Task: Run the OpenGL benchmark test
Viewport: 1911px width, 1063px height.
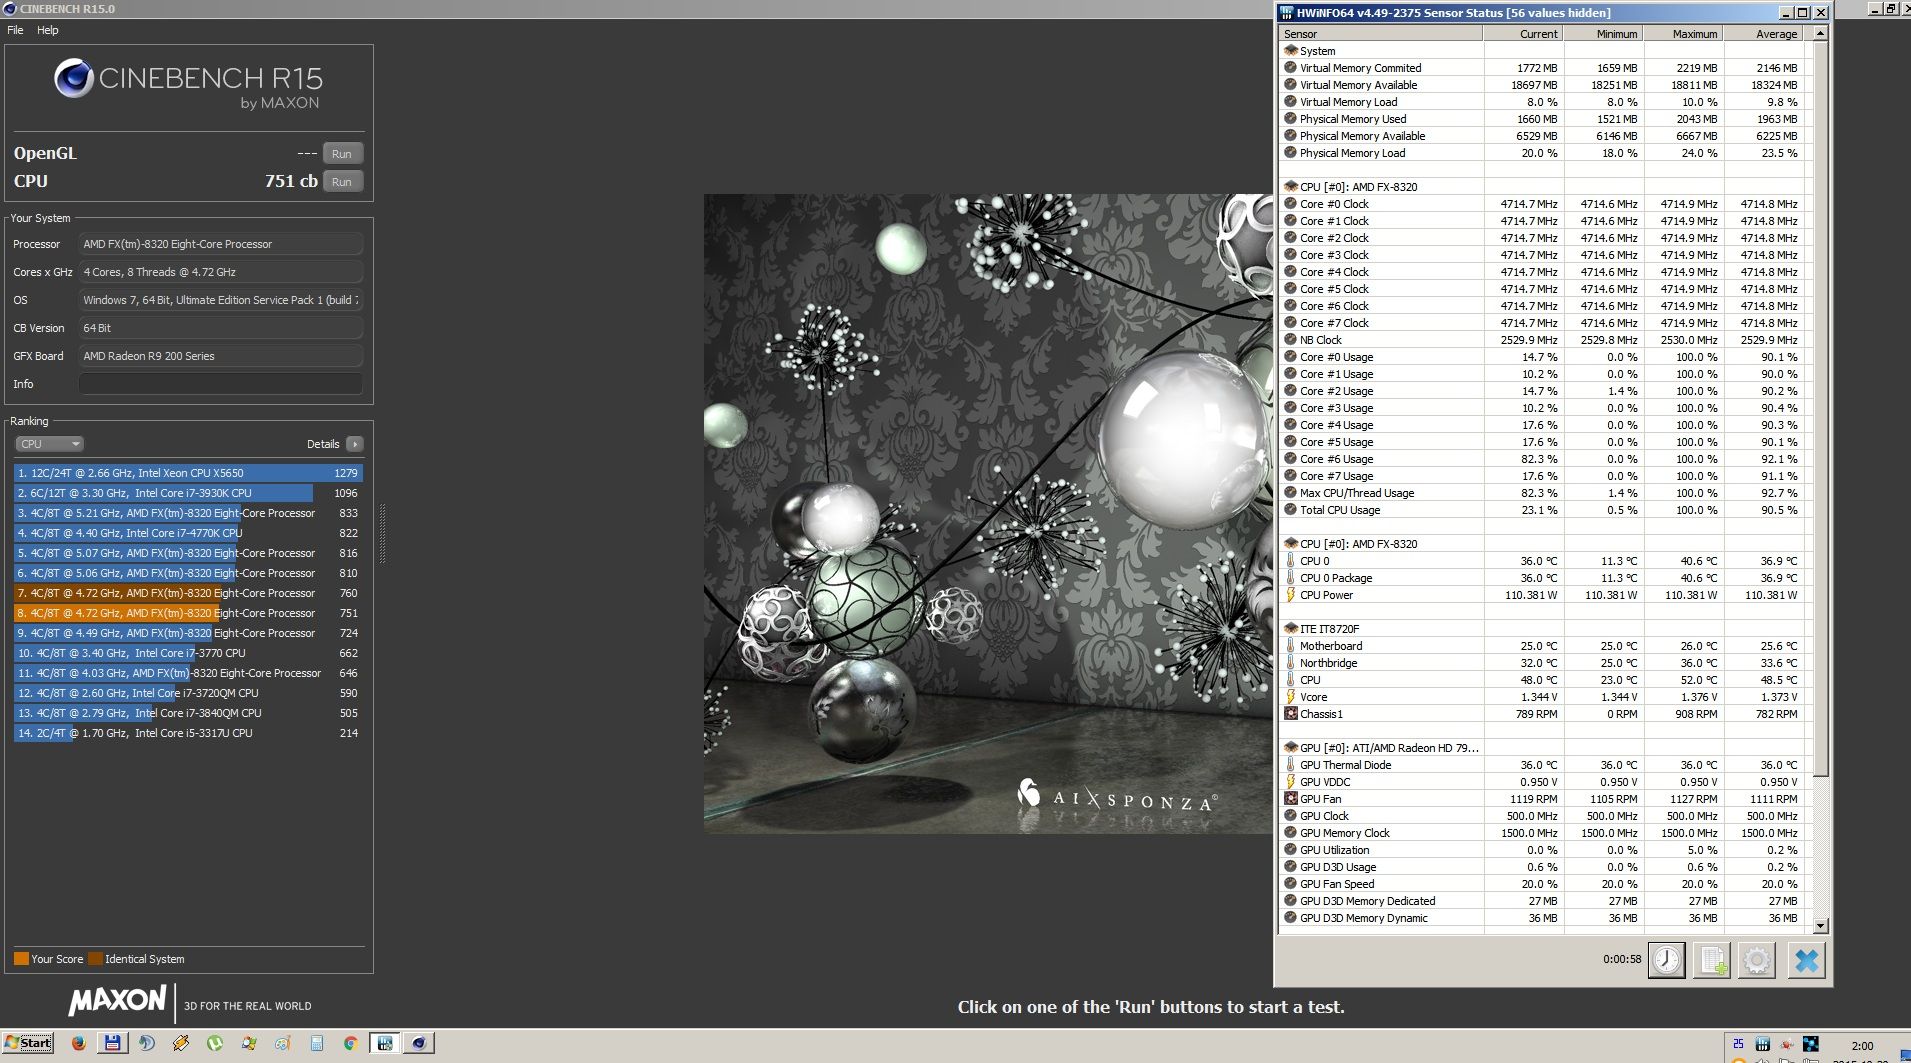Action: point(342,154)
